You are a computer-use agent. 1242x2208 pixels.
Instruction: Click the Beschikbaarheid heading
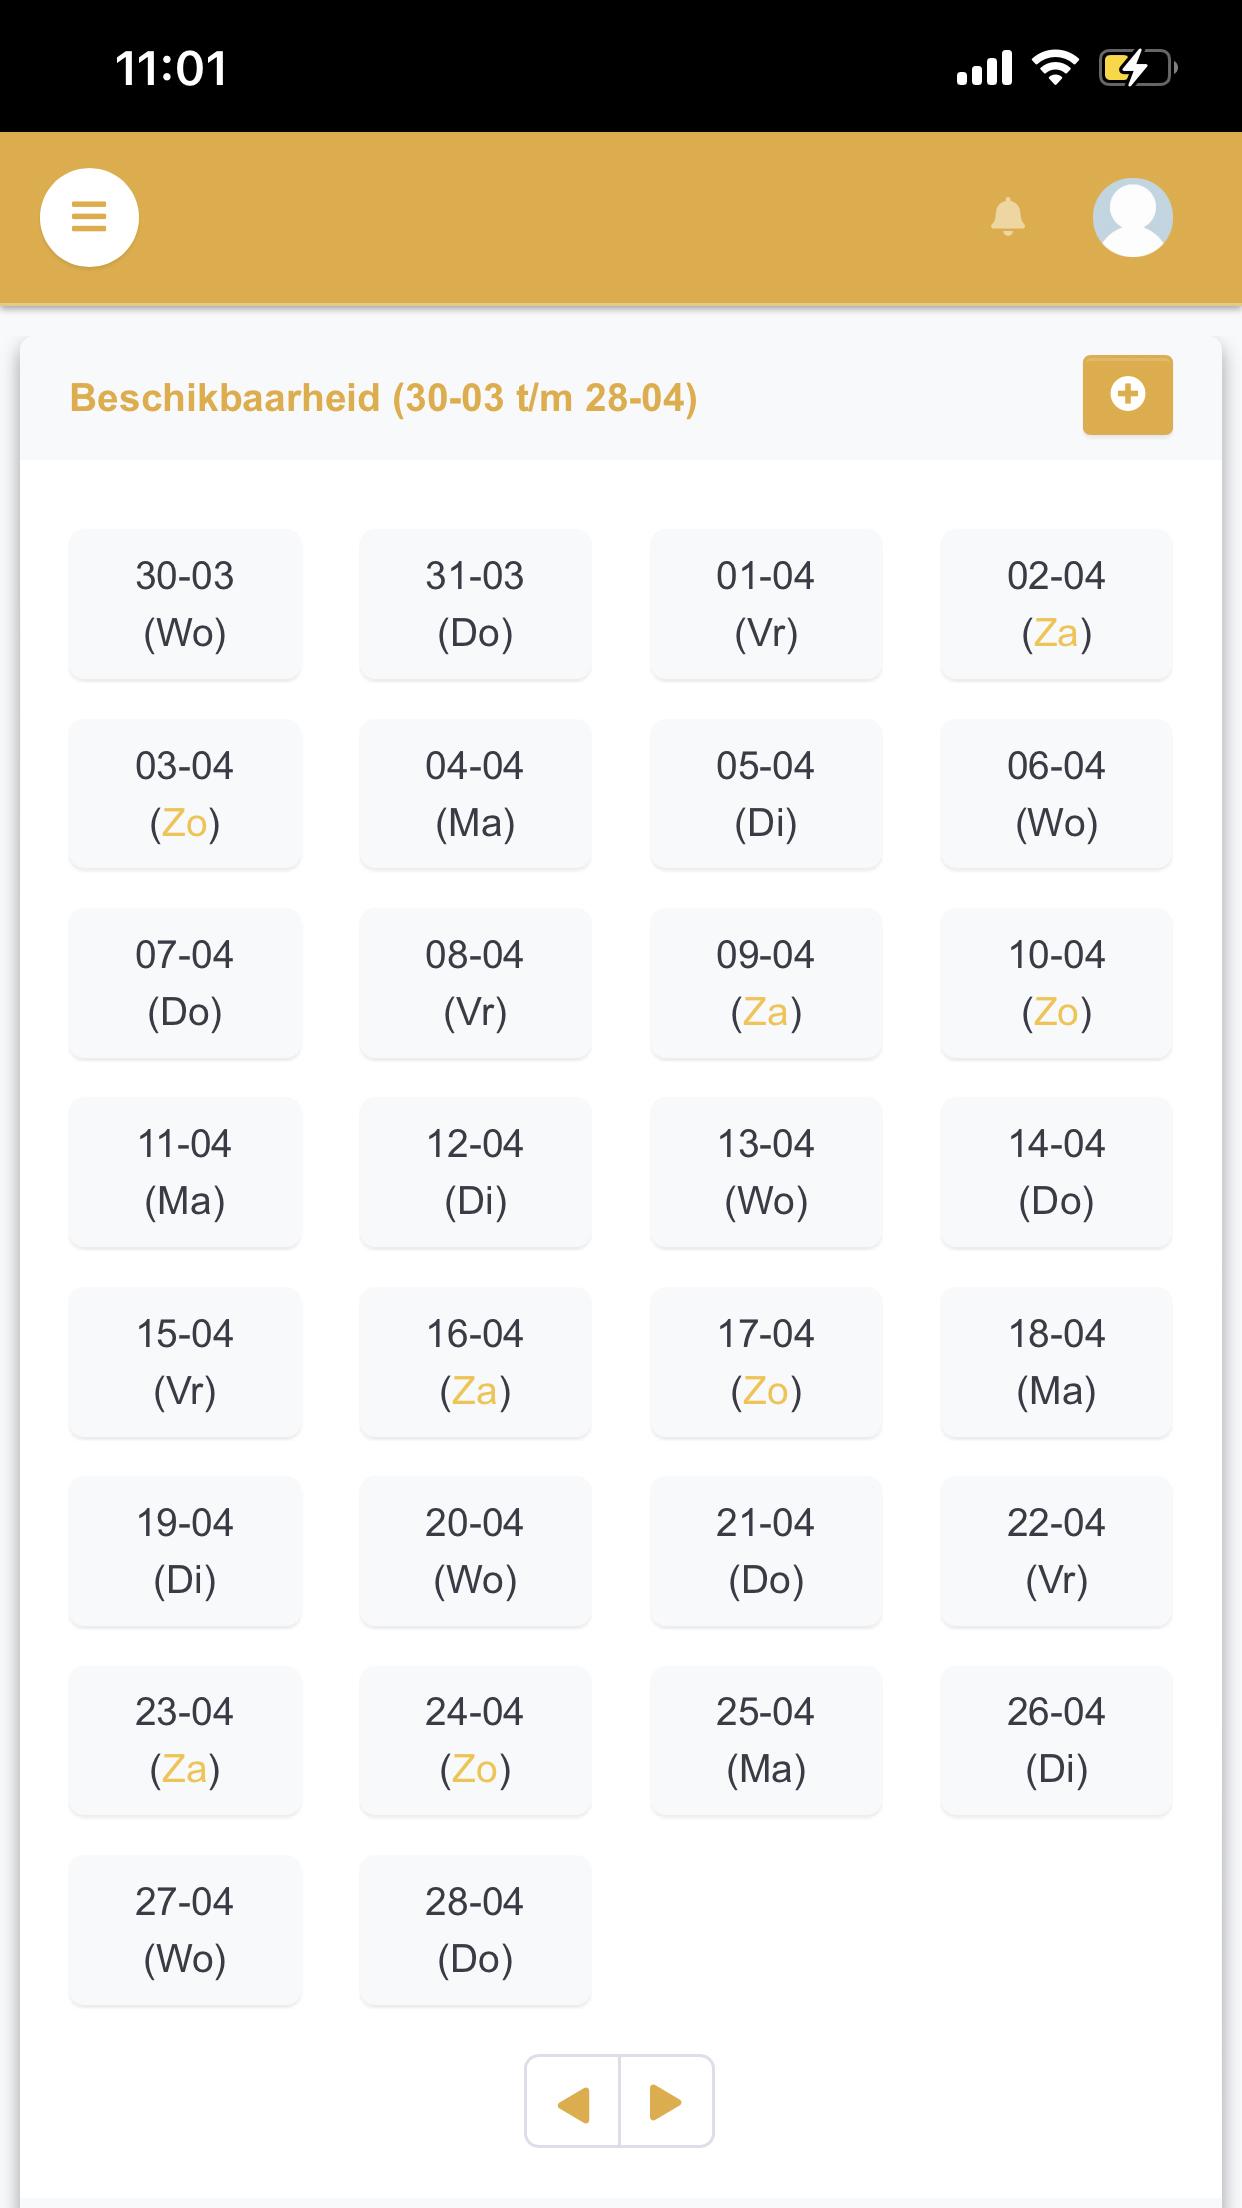click(383, 398)
